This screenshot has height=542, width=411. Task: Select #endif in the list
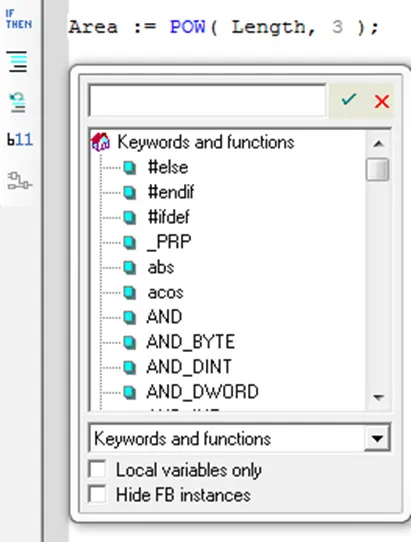[171, 192]
